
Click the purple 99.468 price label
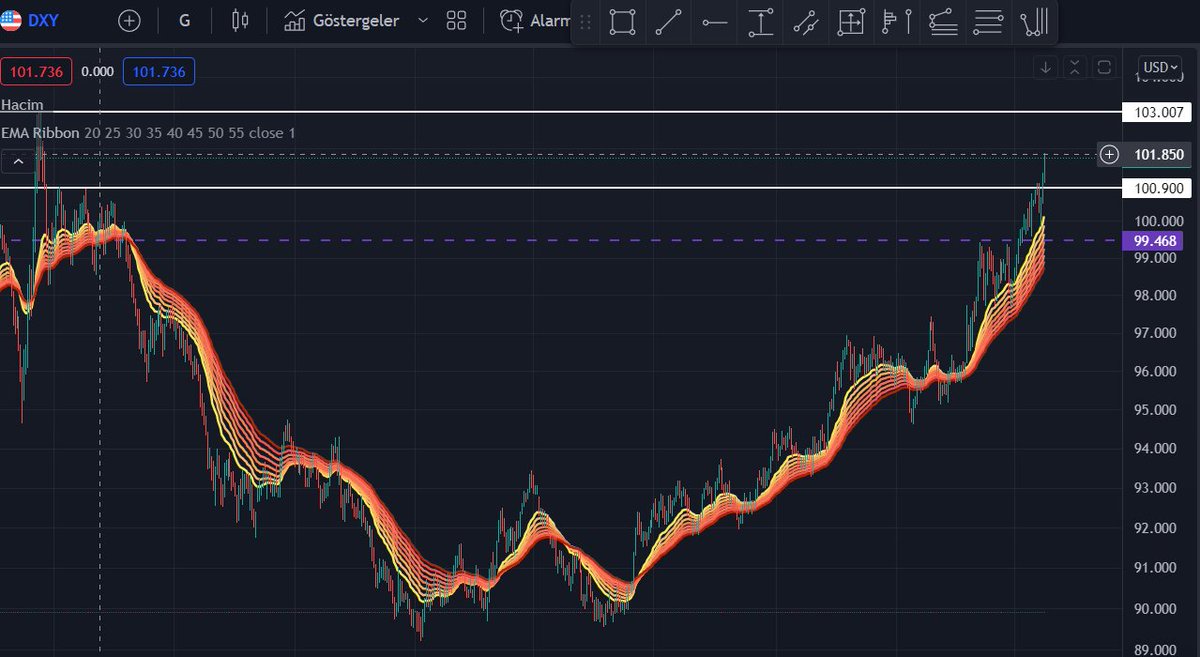click(1153, 241)
